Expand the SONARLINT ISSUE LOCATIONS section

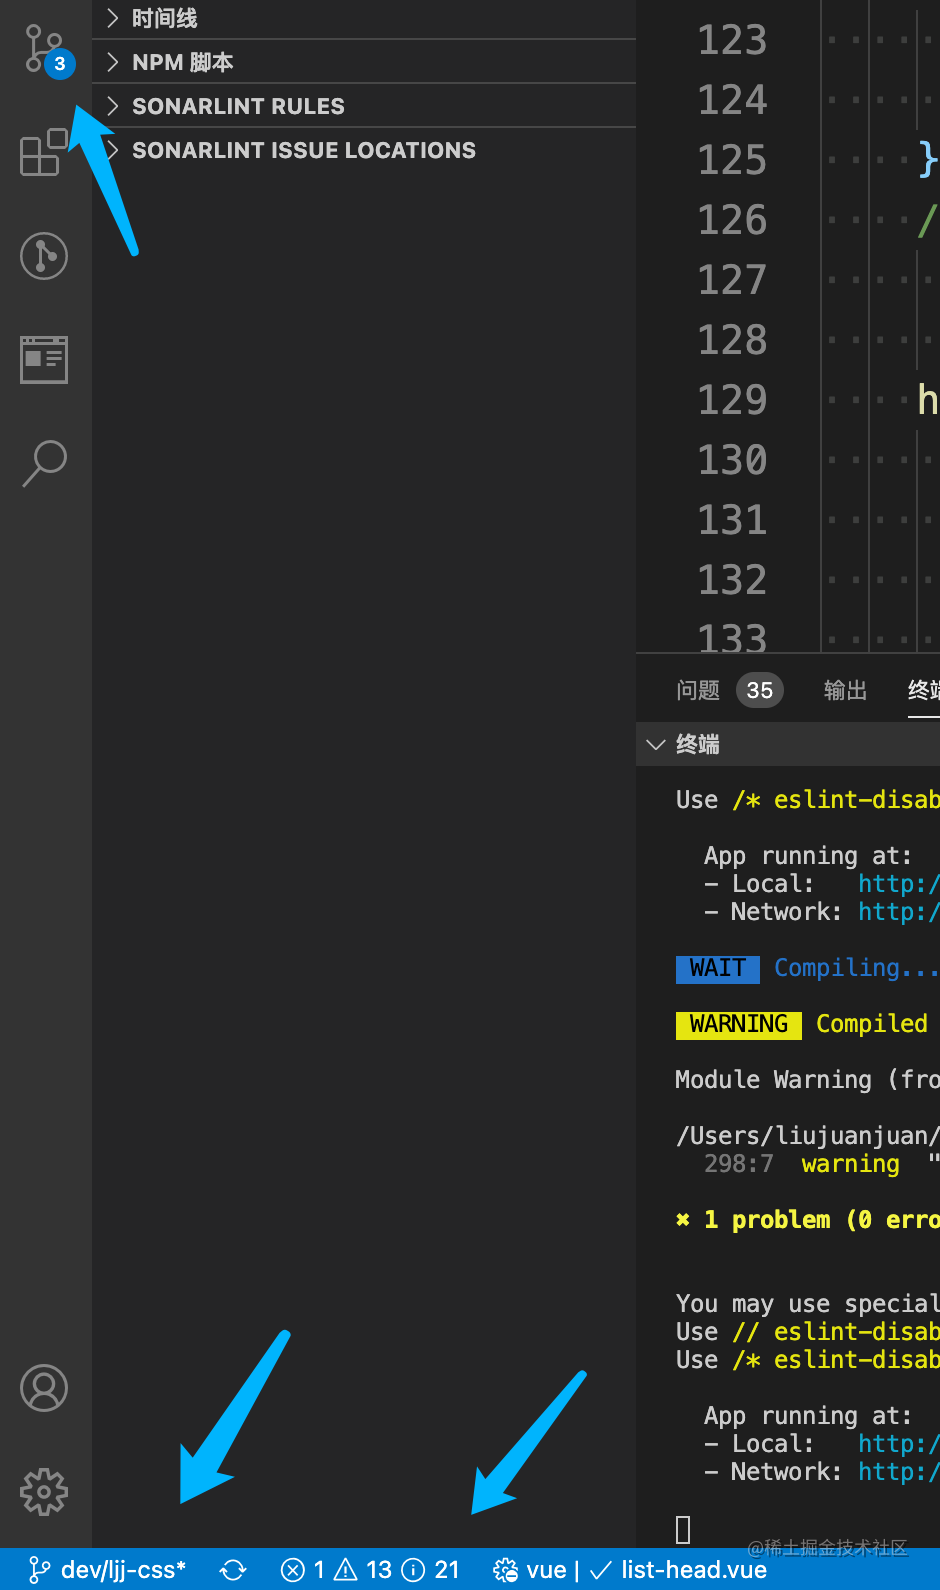click(364, 150)
